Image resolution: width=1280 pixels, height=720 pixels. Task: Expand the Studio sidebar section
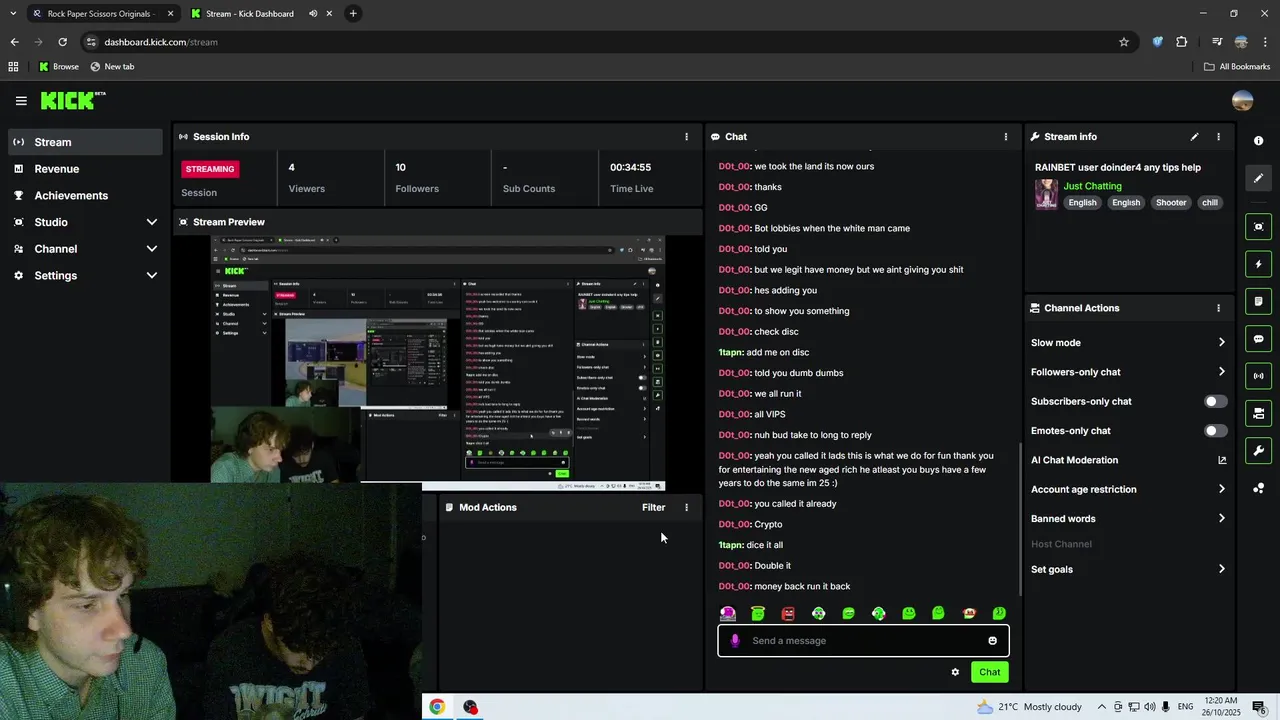coord(85,222)
